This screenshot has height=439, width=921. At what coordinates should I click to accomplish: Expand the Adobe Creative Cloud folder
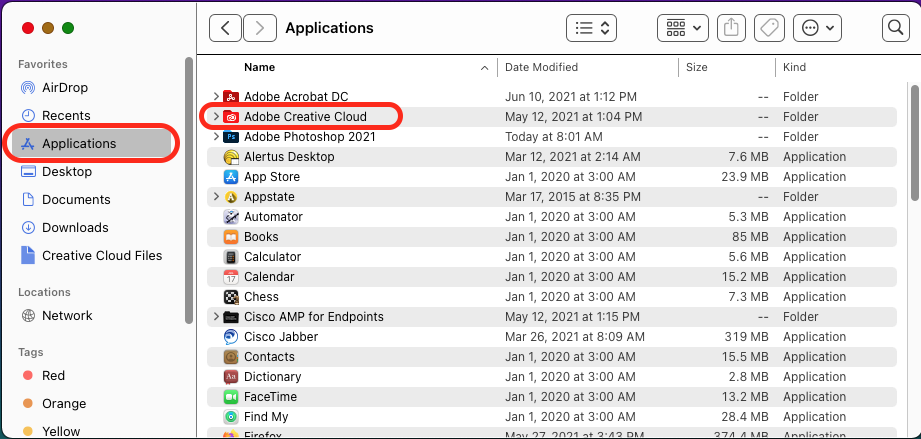[216, 116]
